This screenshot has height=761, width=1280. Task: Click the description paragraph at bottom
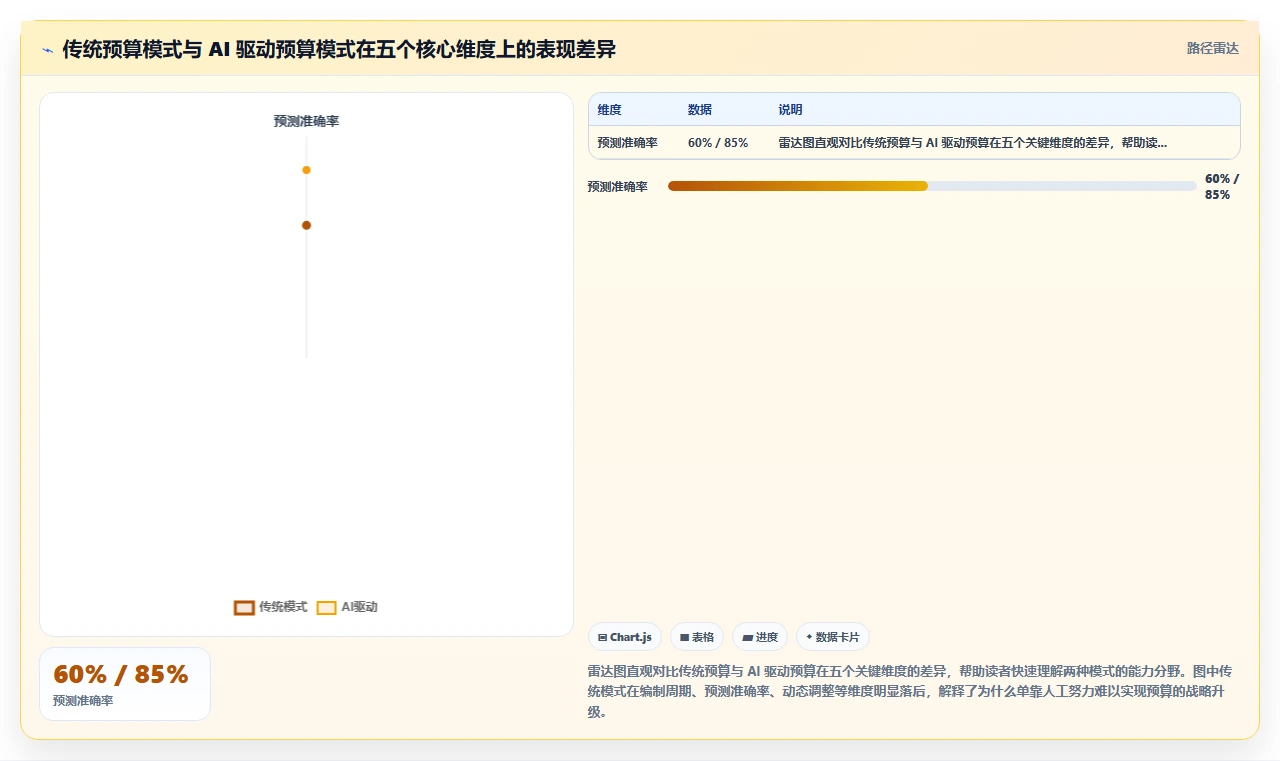[909, 691]
